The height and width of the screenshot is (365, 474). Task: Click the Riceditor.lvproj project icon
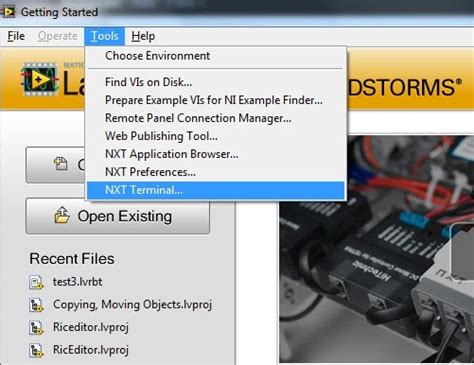(36, 327)
